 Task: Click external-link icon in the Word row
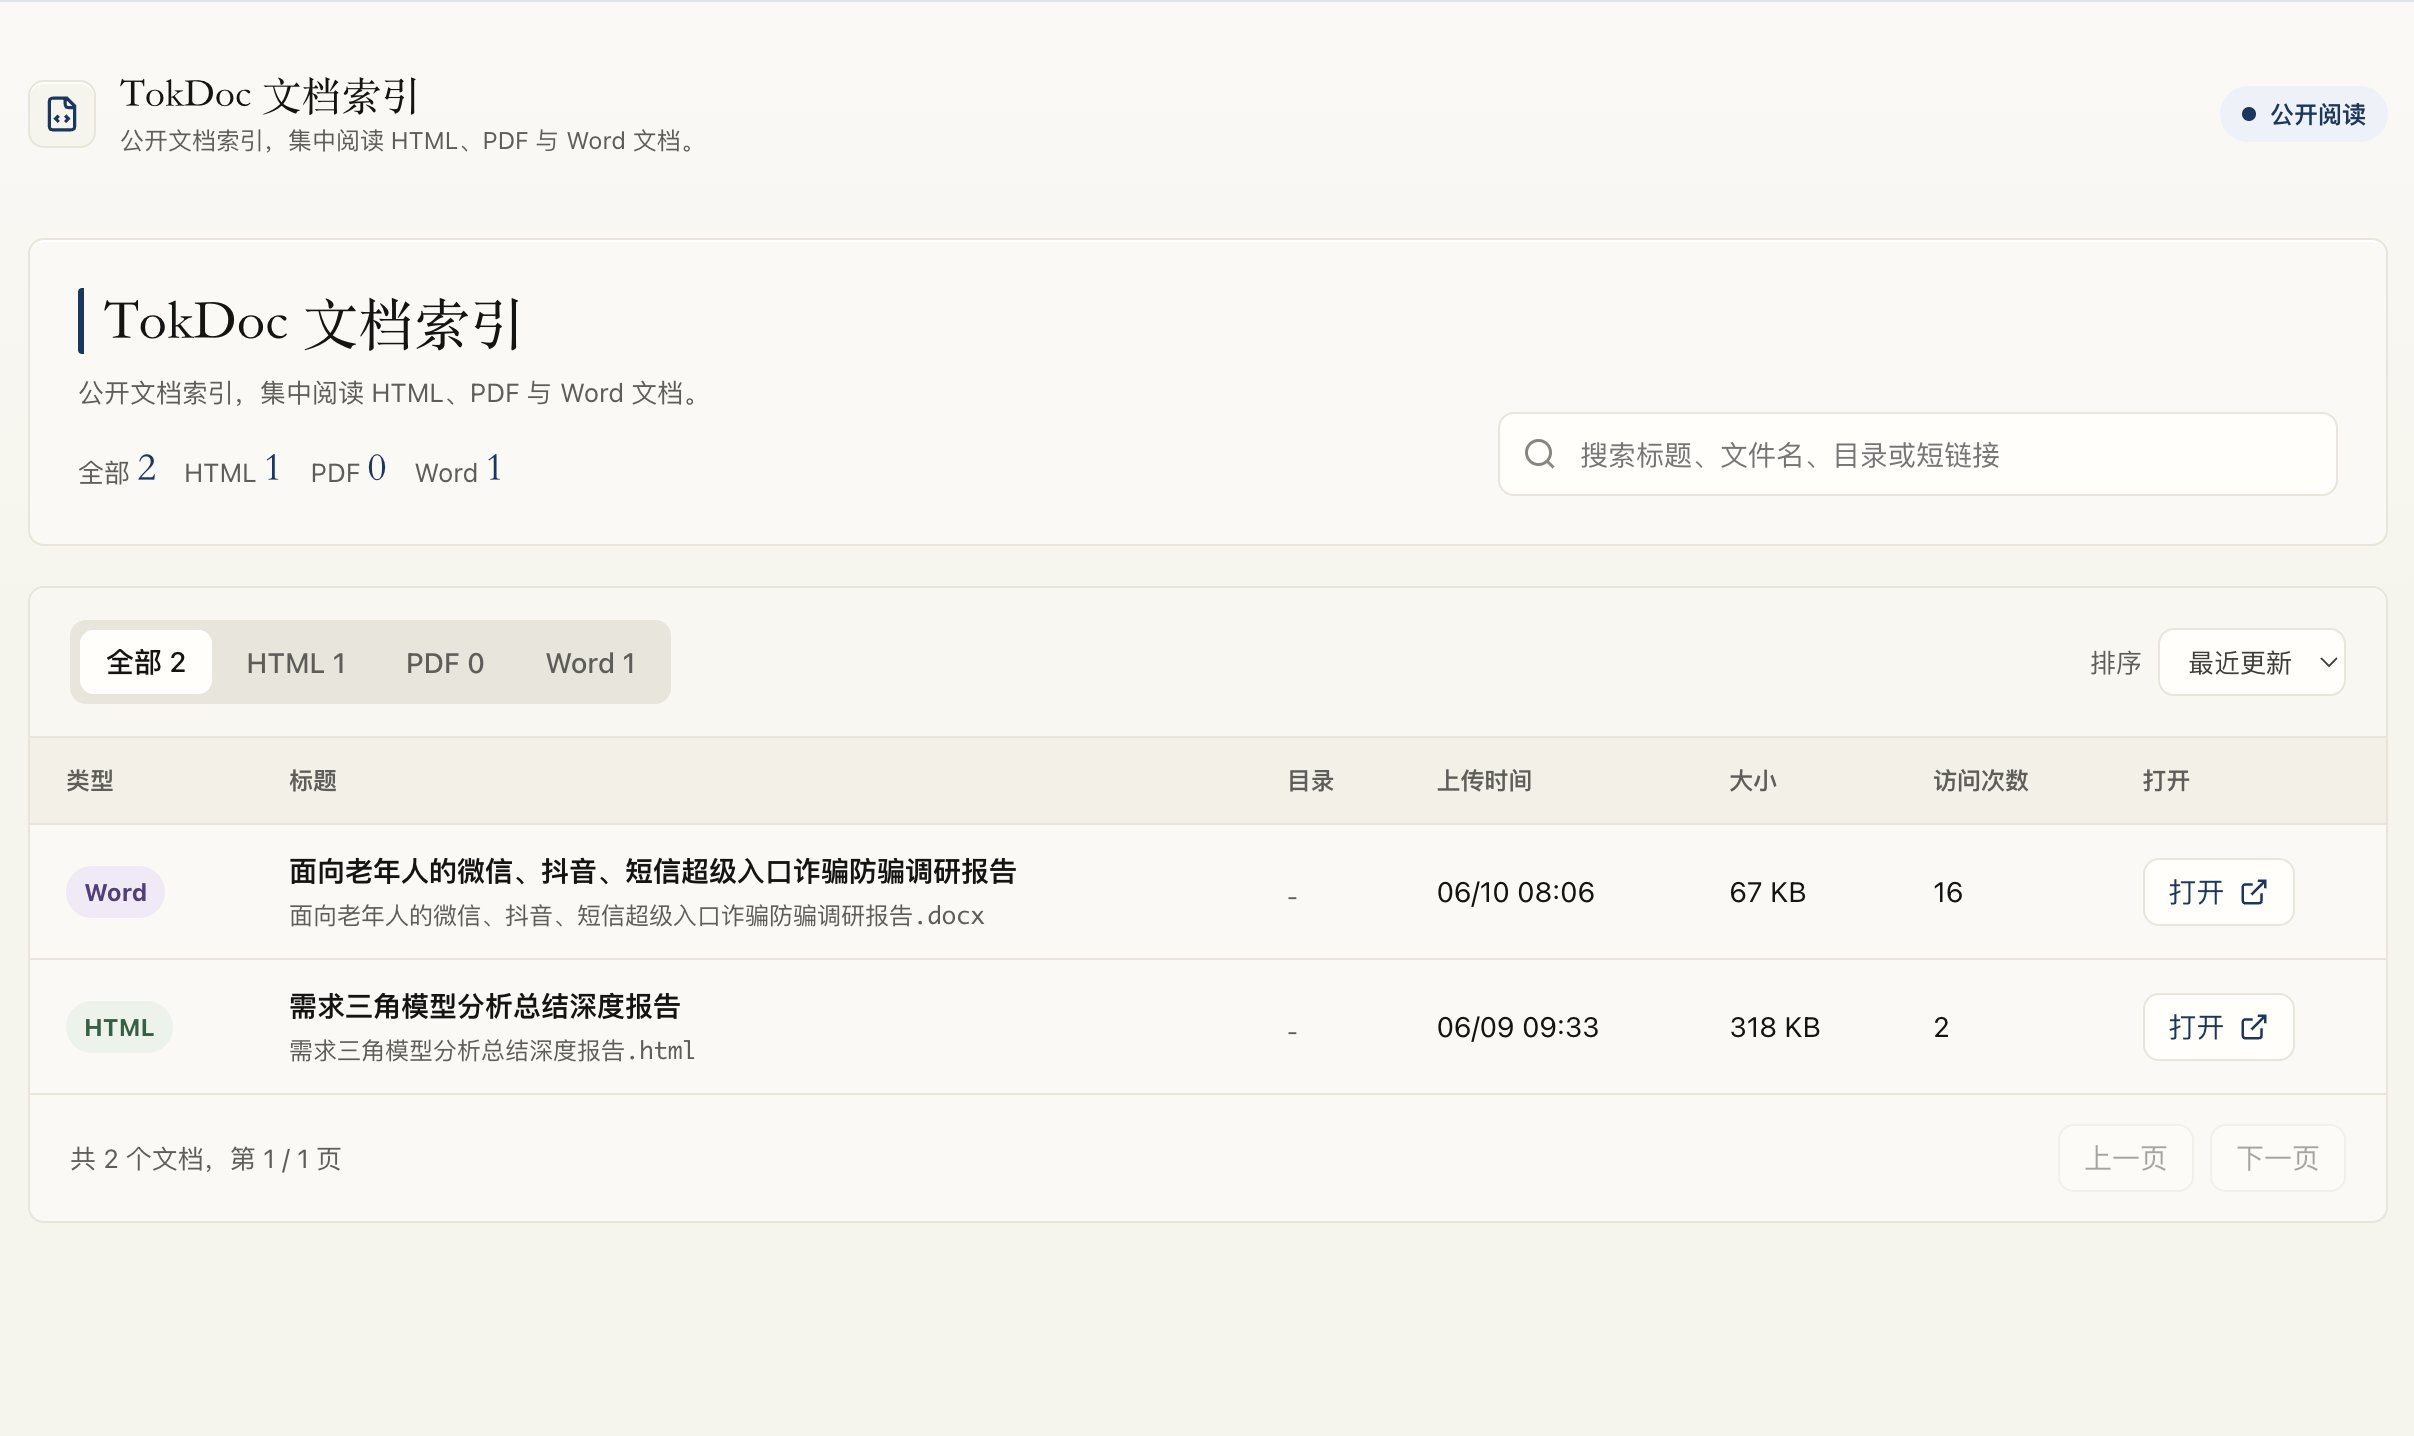2253,892
